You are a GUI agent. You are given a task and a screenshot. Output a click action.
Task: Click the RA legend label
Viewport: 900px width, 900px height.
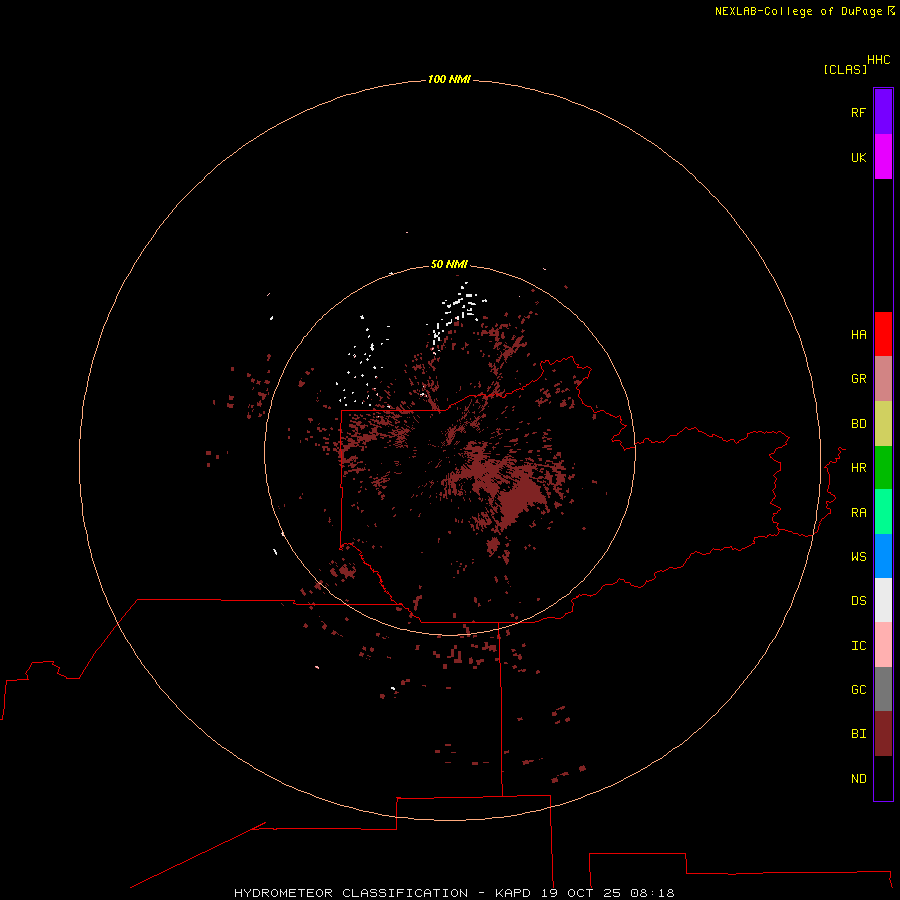(x=858, y=513)
